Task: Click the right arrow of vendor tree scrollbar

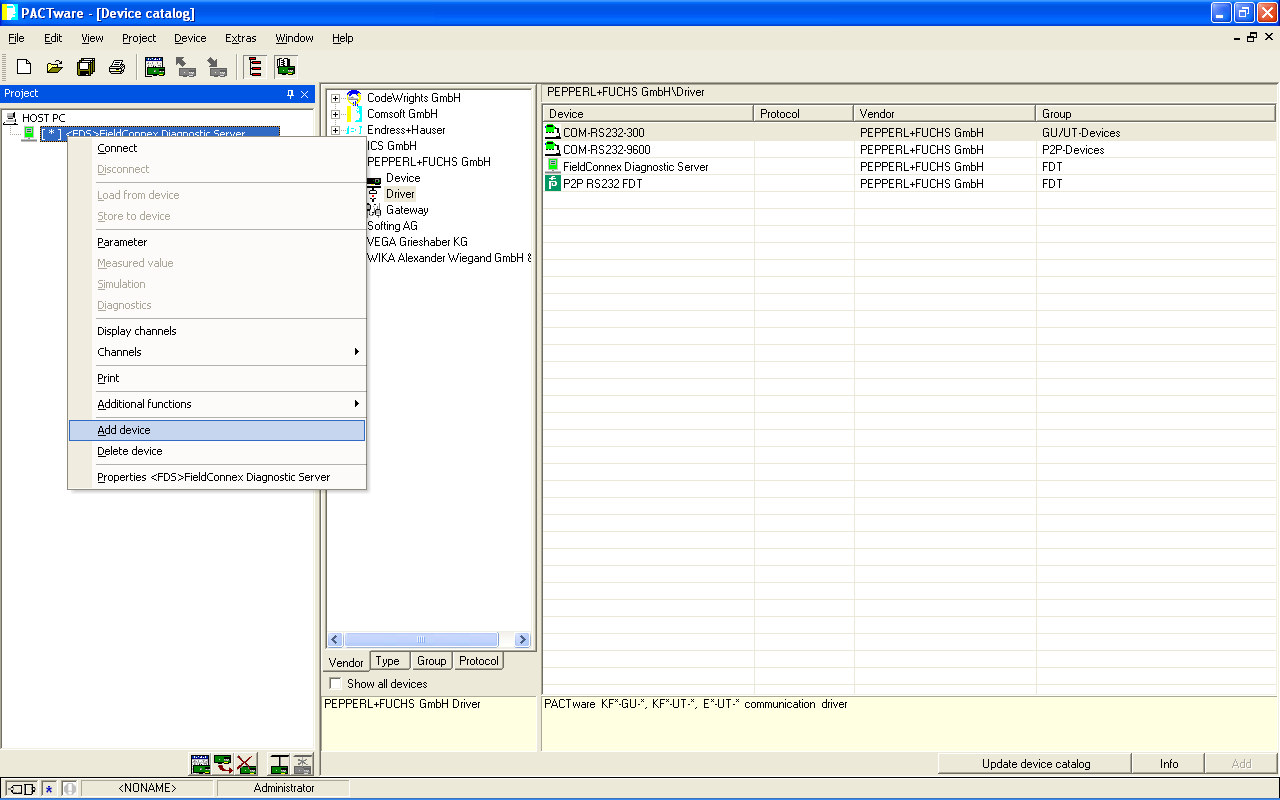Action: pos(522,640)
